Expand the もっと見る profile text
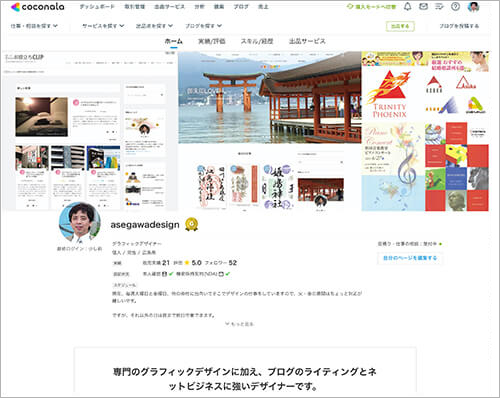500x398 pixels. point(239,324)
